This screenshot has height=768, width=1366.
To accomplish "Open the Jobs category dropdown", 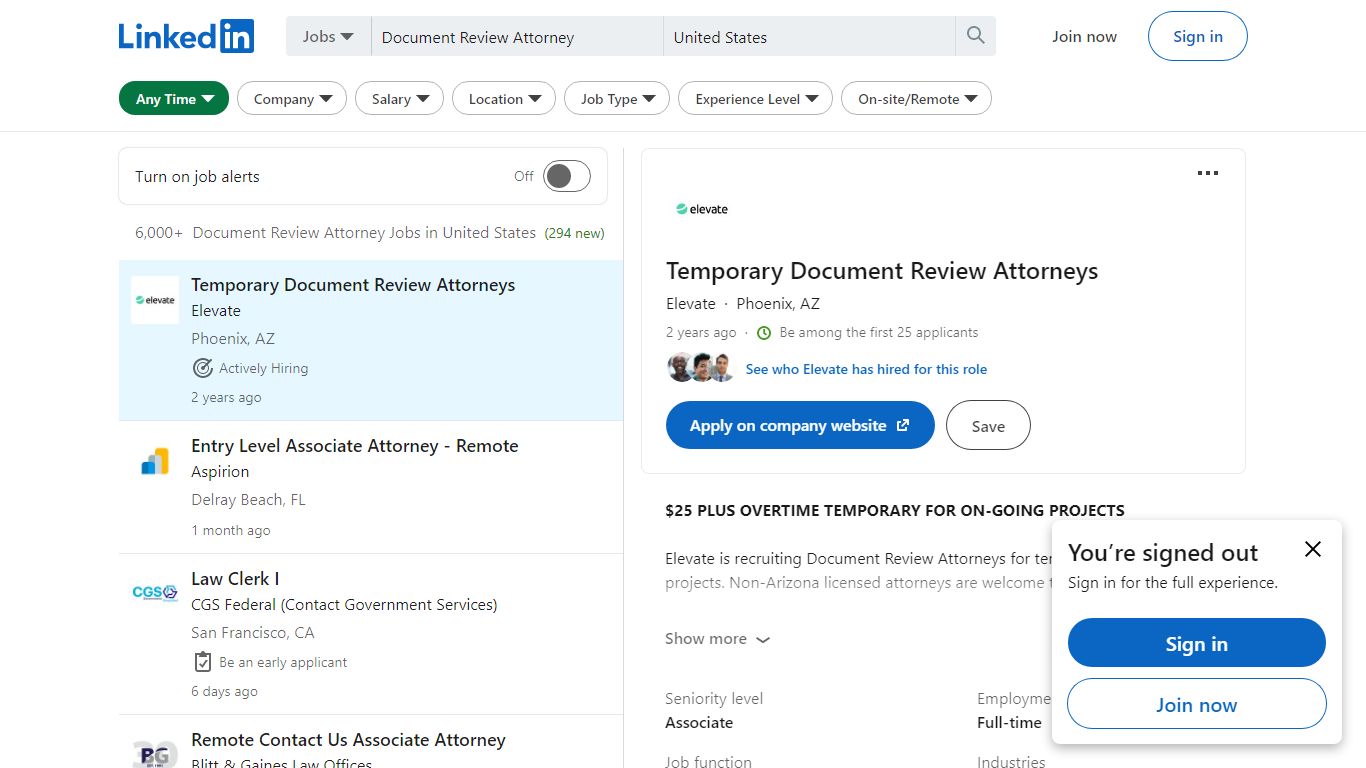I will [328, 37].
